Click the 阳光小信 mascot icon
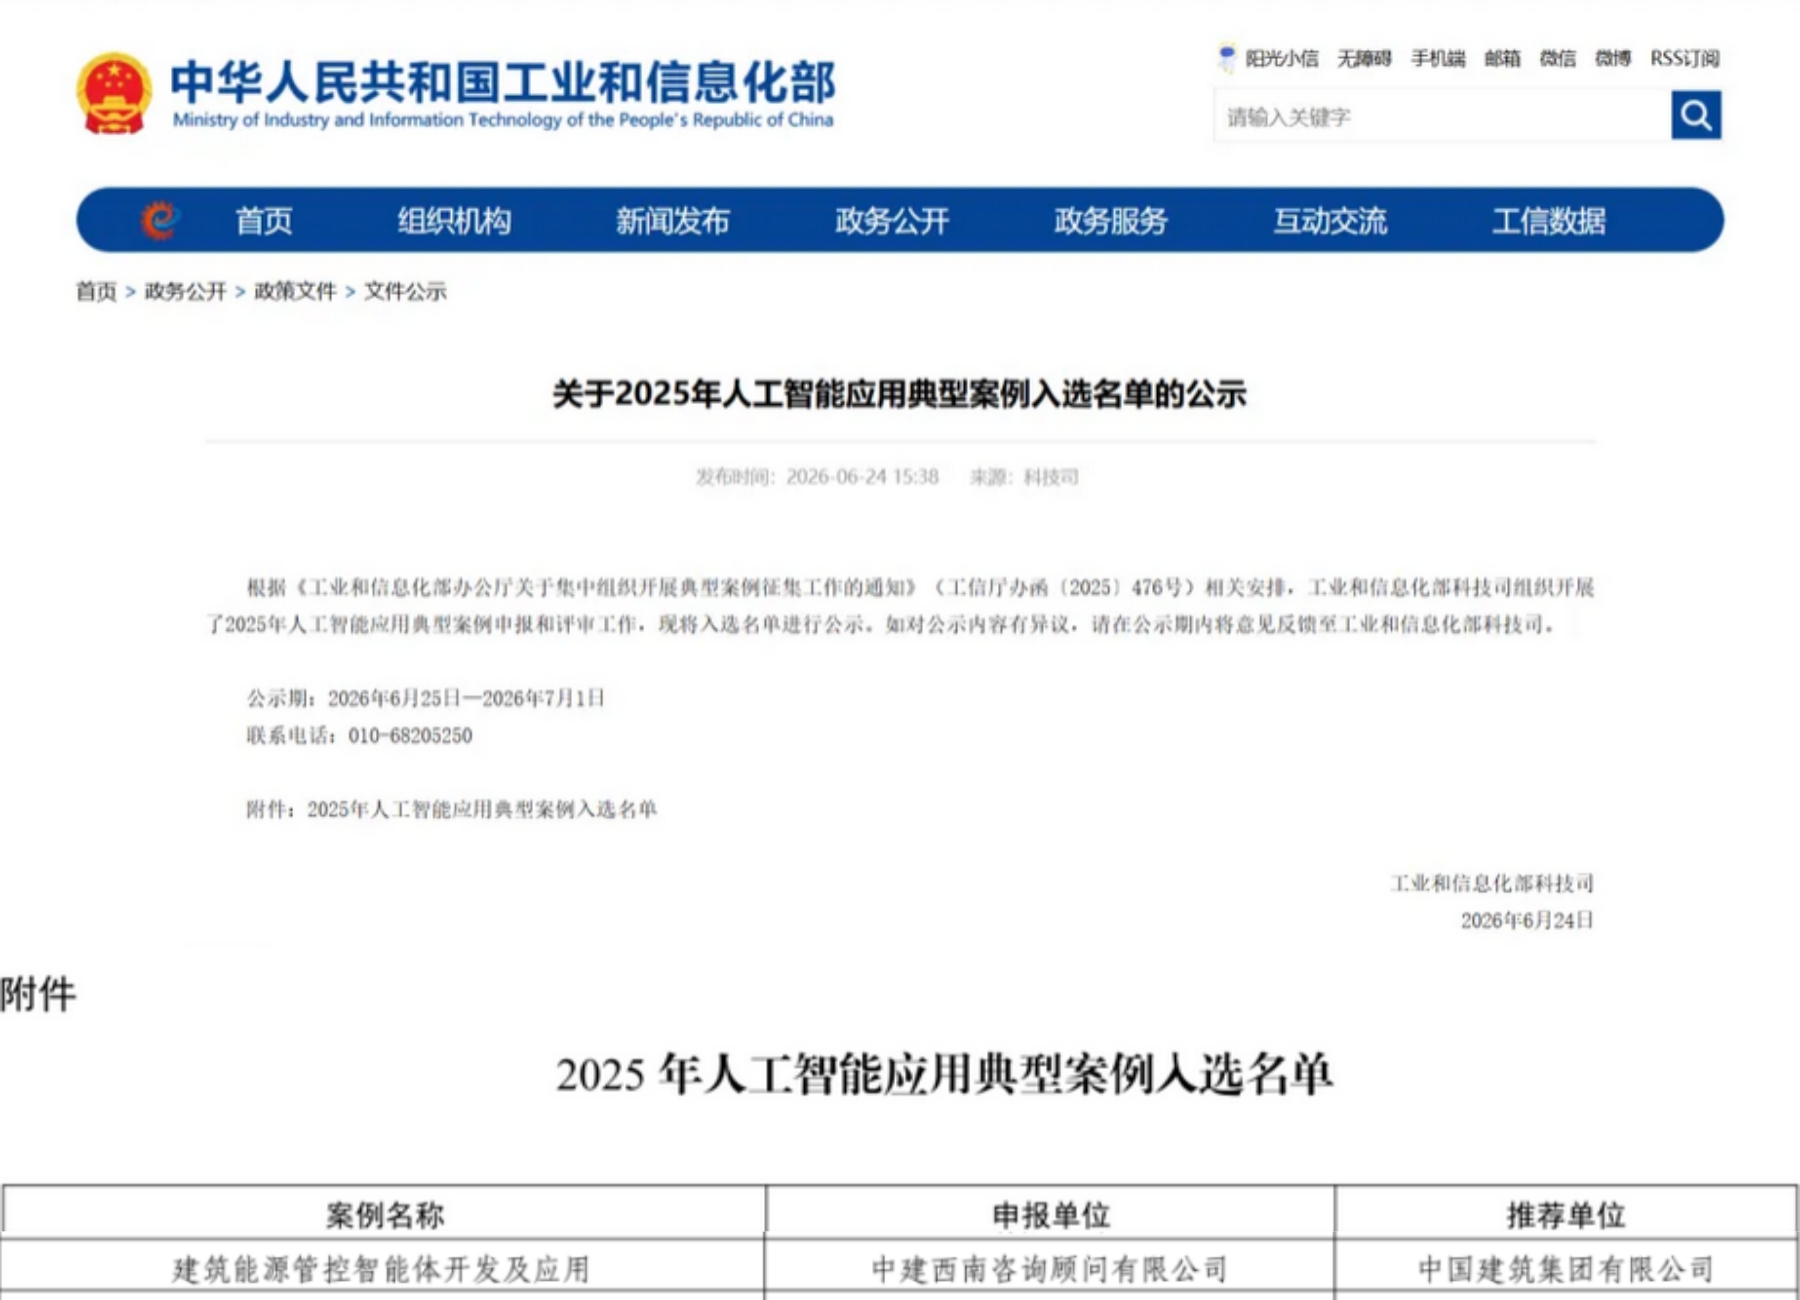Viewport: 1800px width, 1300px height. [x=1227, y=58]
